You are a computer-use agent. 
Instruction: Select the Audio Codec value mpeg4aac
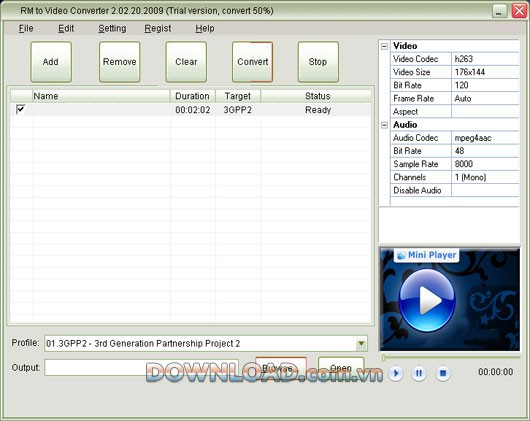click(485, 138)
